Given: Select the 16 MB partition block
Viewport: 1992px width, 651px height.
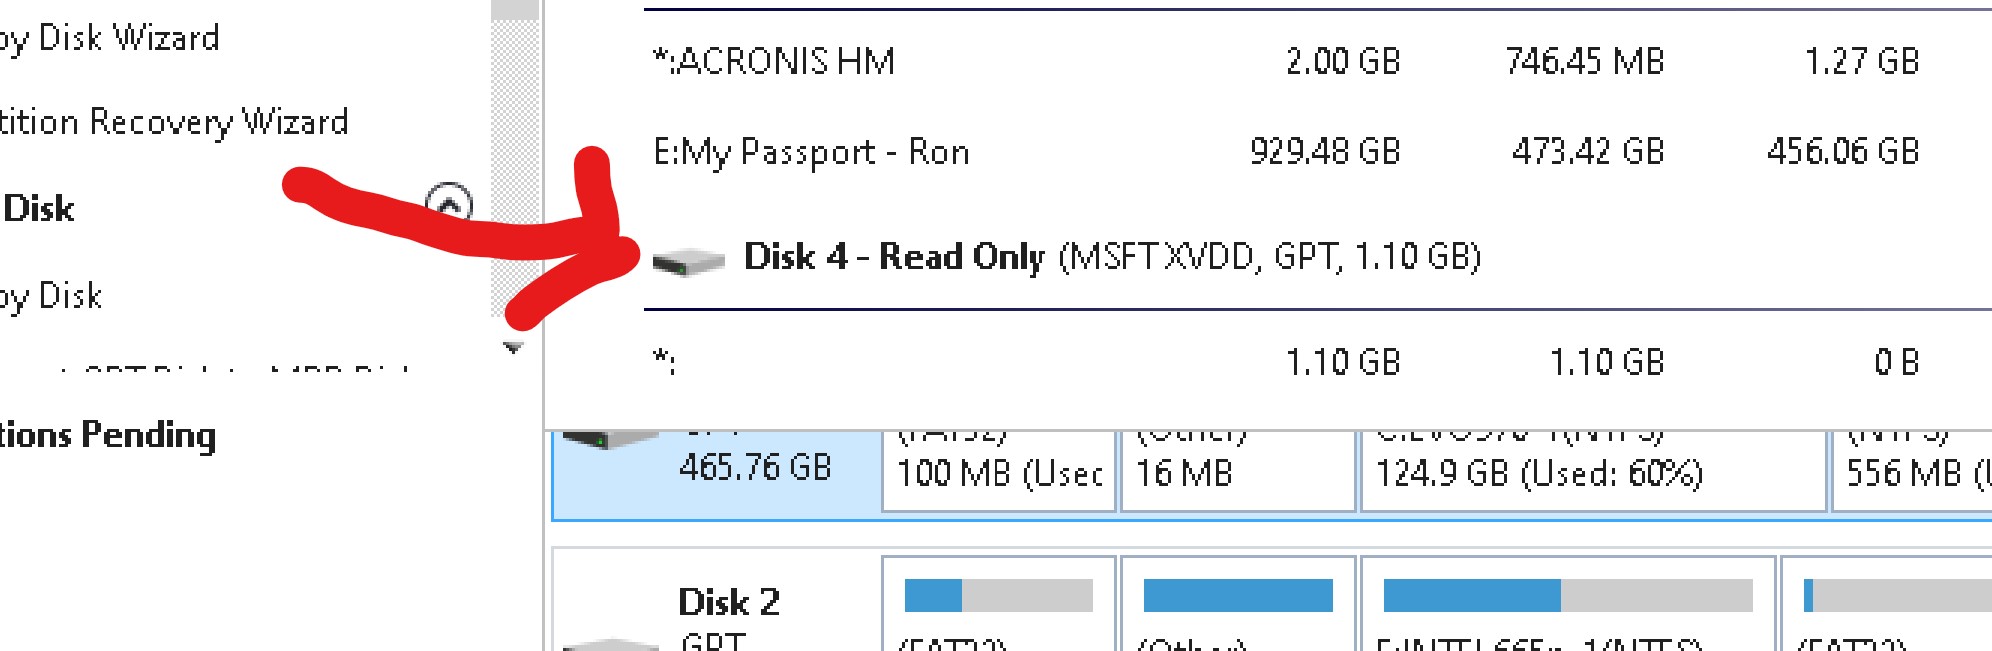Looking at the screenshot, I should coord(1237,473).
